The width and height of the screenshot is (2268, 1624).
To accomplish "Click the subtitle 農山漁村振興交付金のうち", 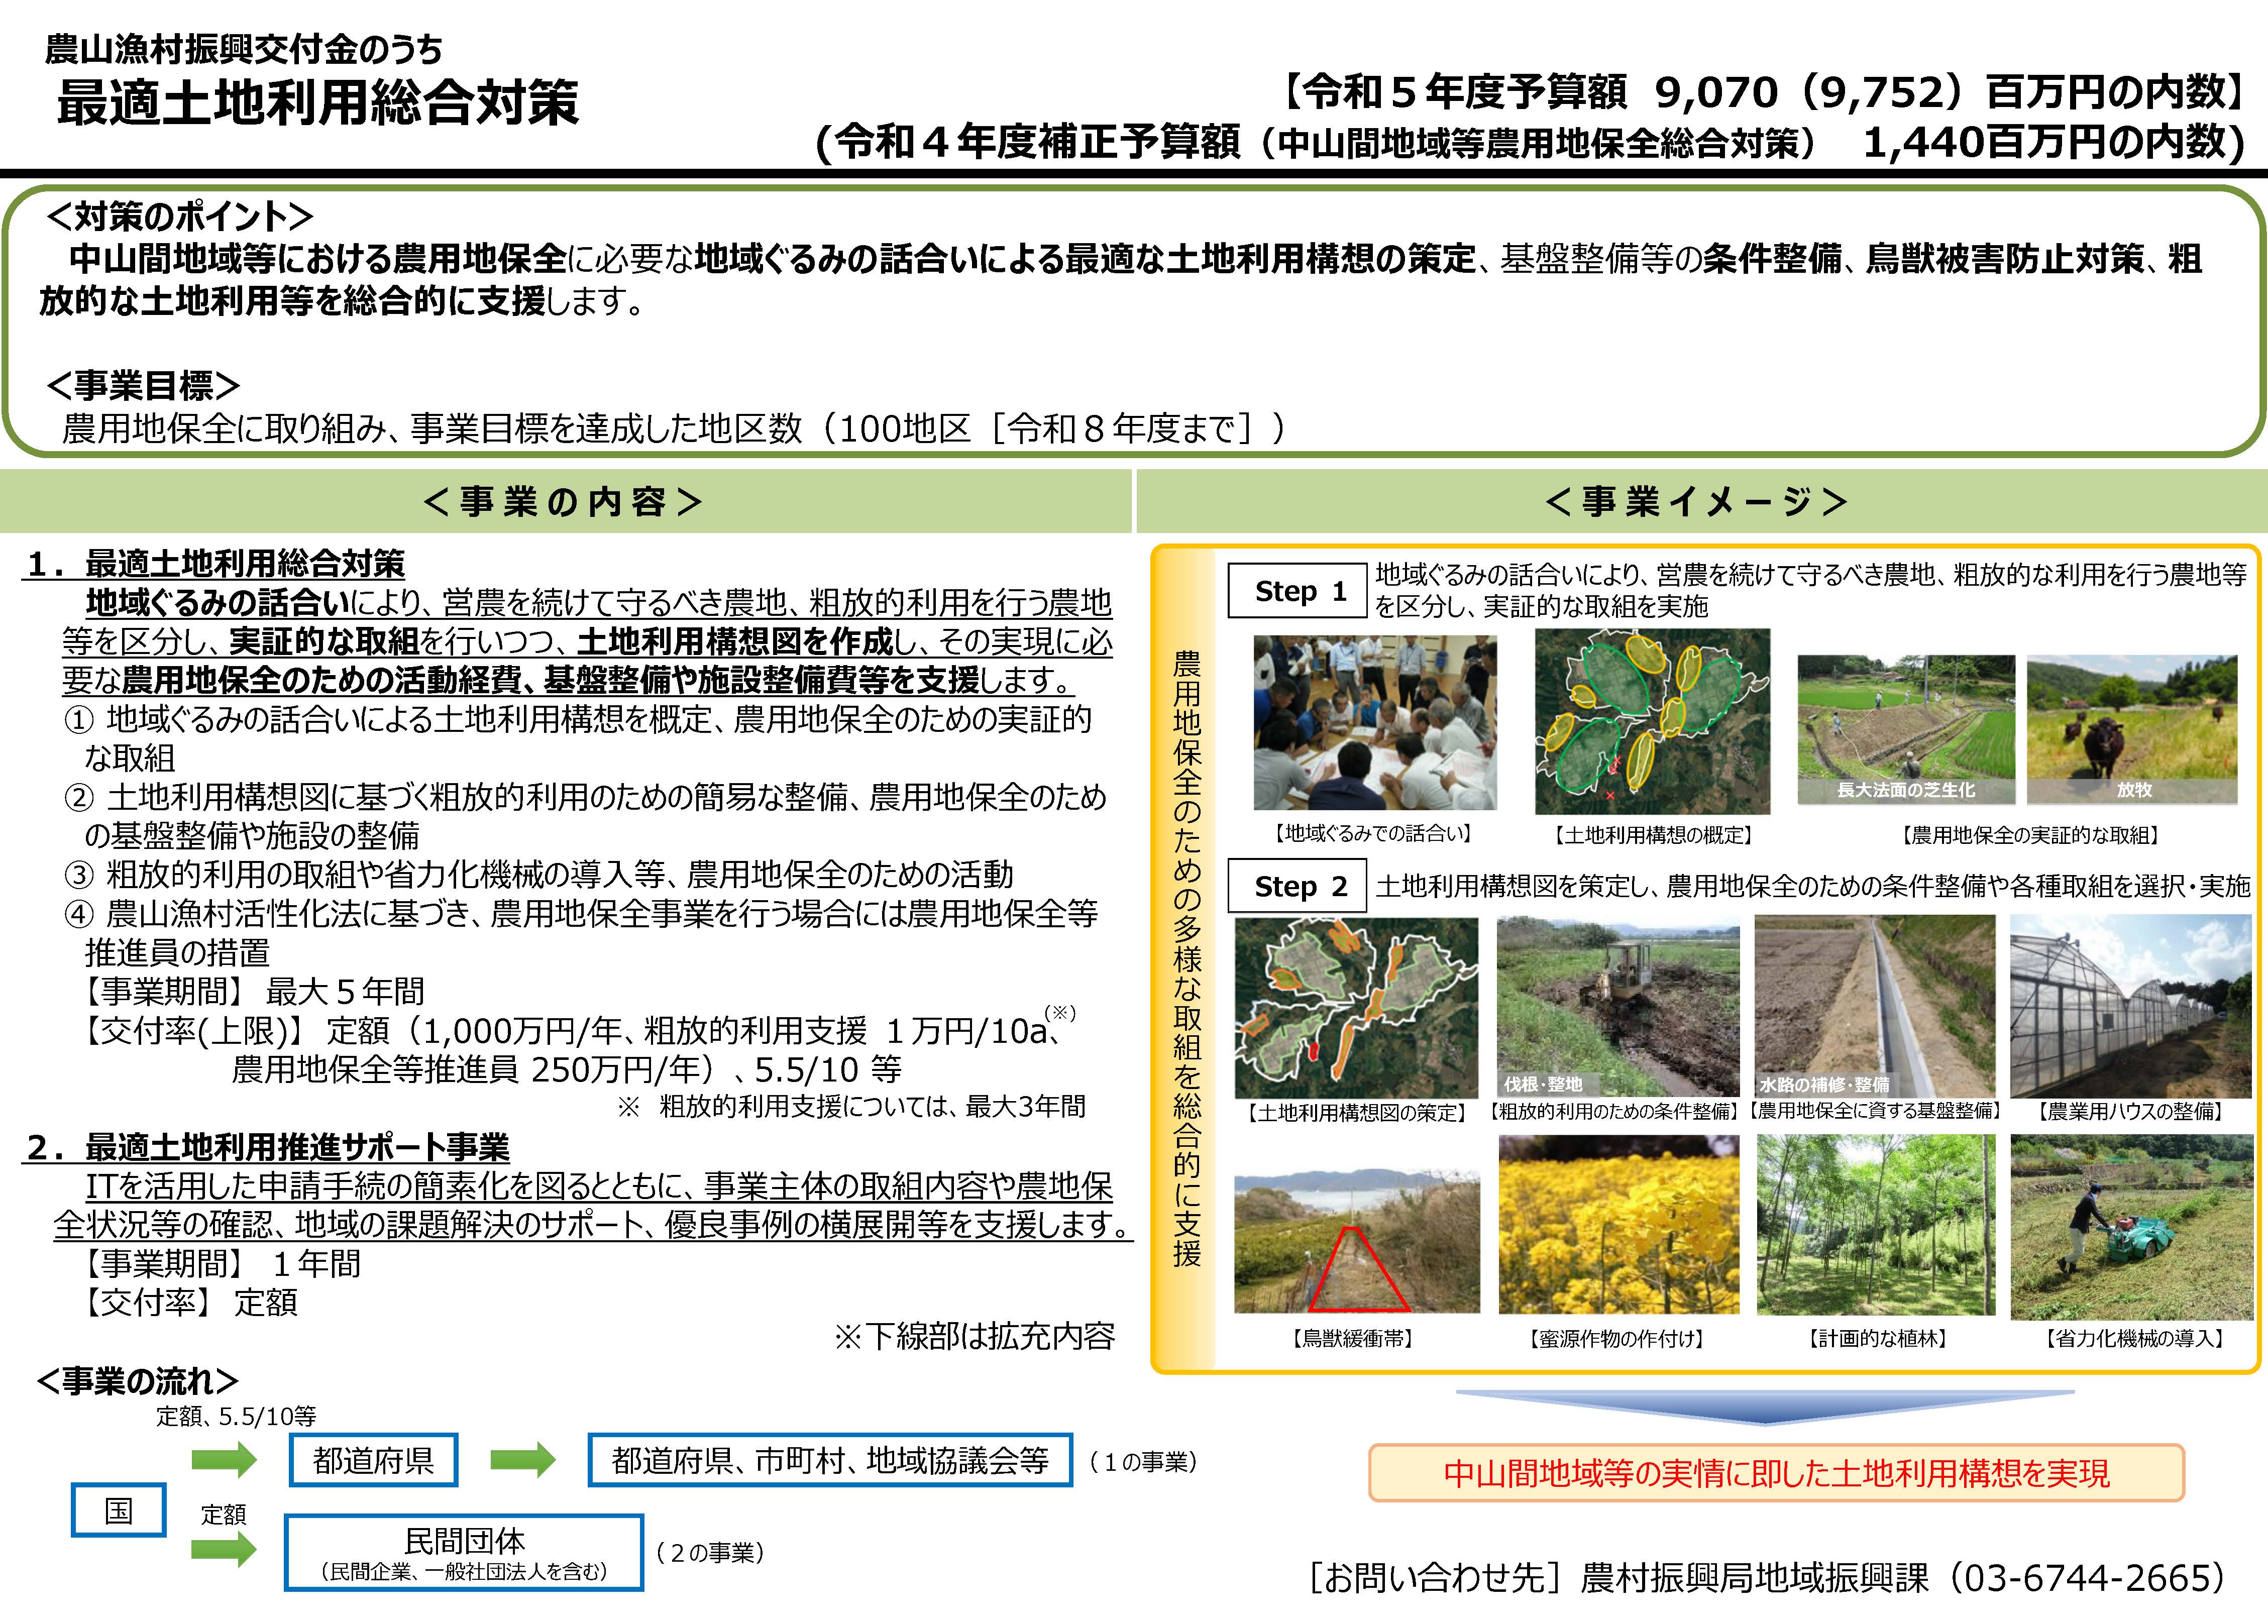I will tap(244, 48).
